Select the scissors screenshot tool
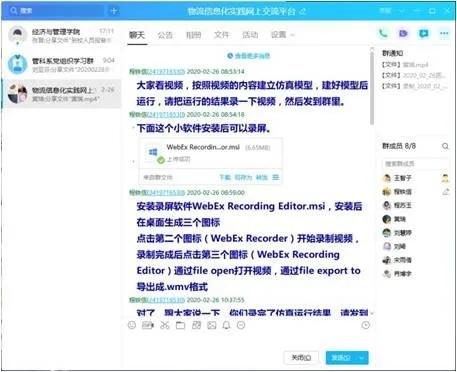 (165, 325)
